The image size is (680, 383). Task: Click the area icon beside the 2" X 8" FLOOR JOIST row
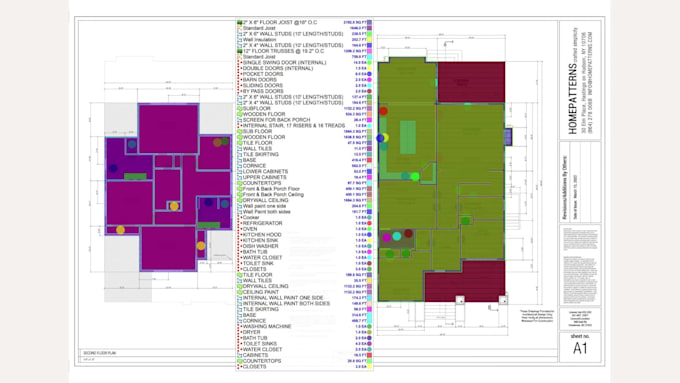pos(239,22)
